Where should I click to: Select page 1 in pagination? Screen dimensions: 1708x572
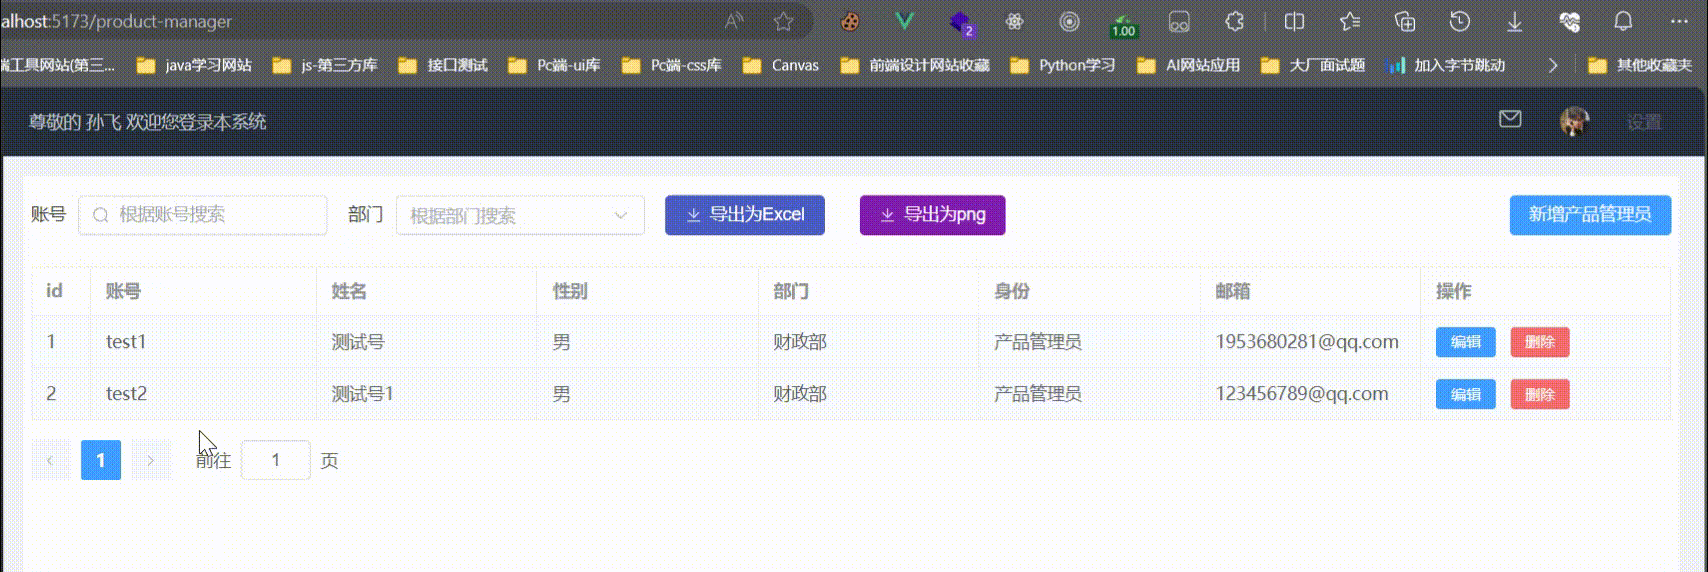coord(101,460)
